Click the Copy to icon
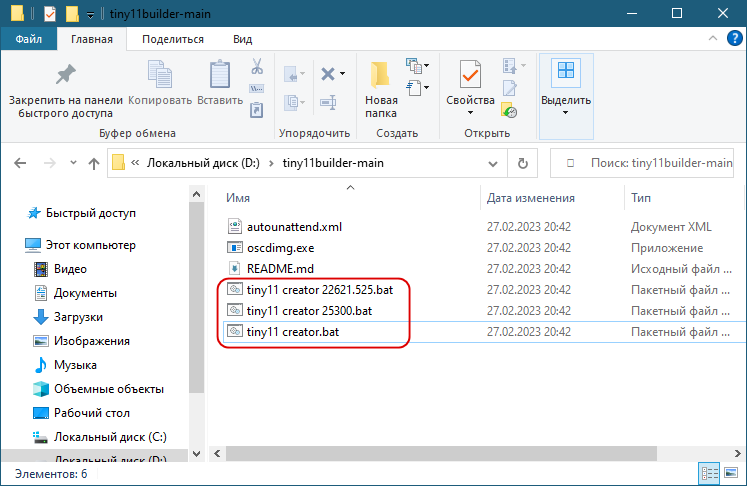 tap(291, 102)
